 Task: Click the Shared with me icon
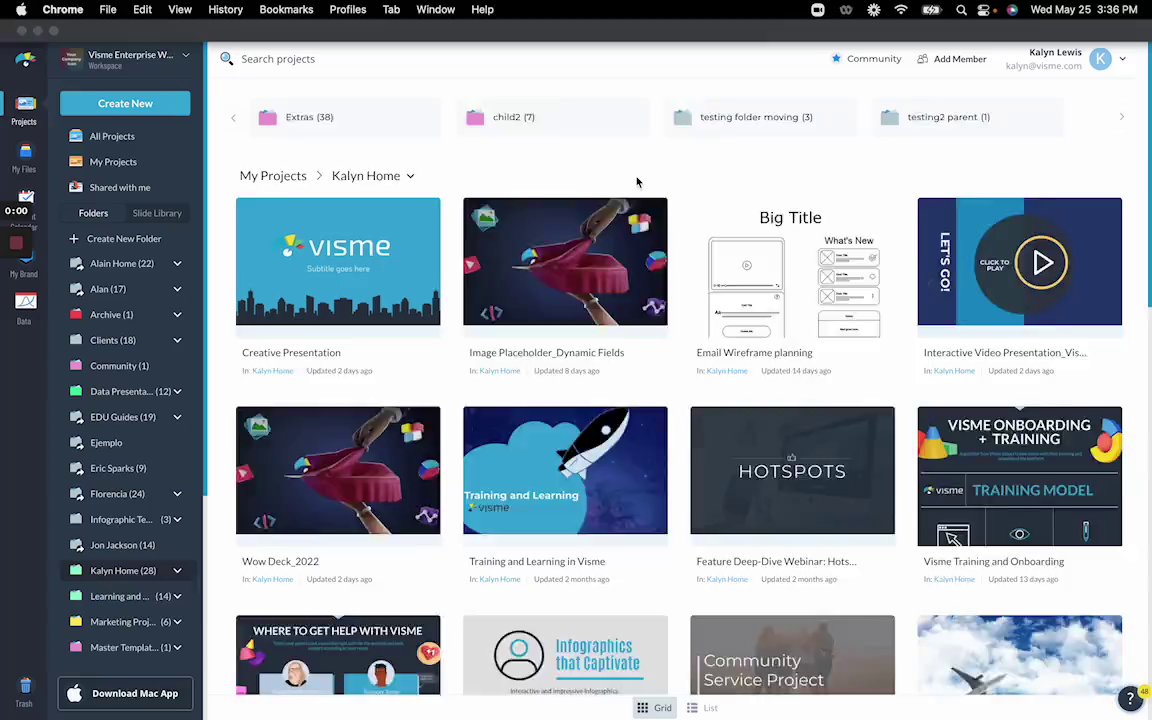(x=76, y=187)
